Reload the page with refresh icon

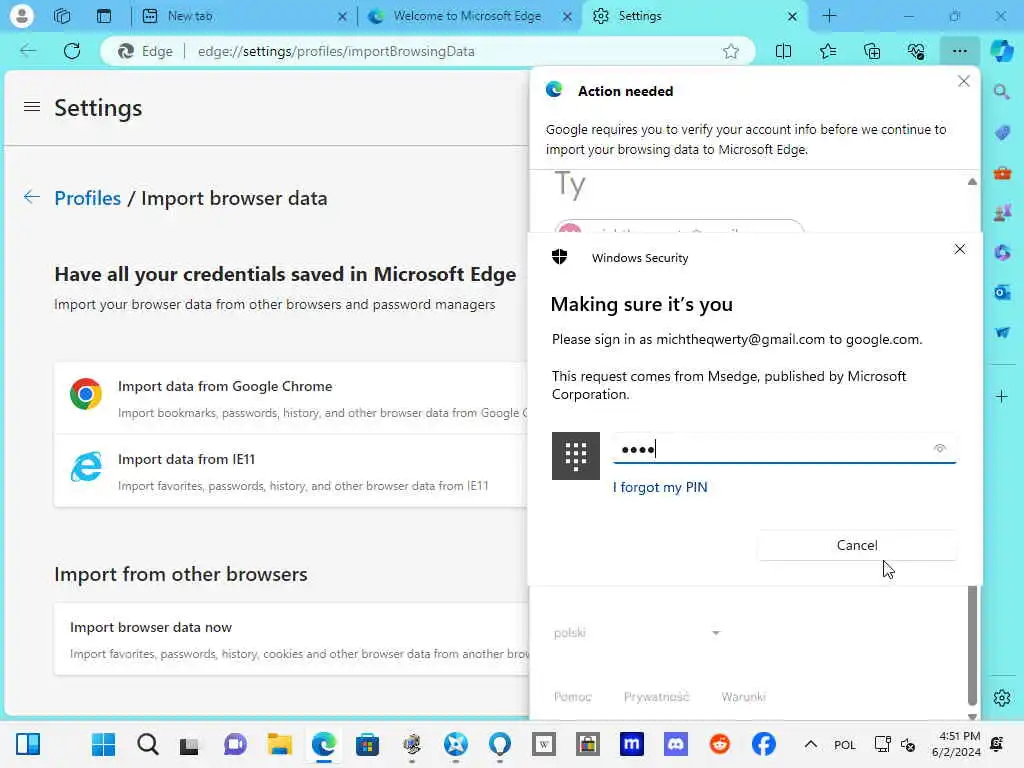[x=72, y=51]
